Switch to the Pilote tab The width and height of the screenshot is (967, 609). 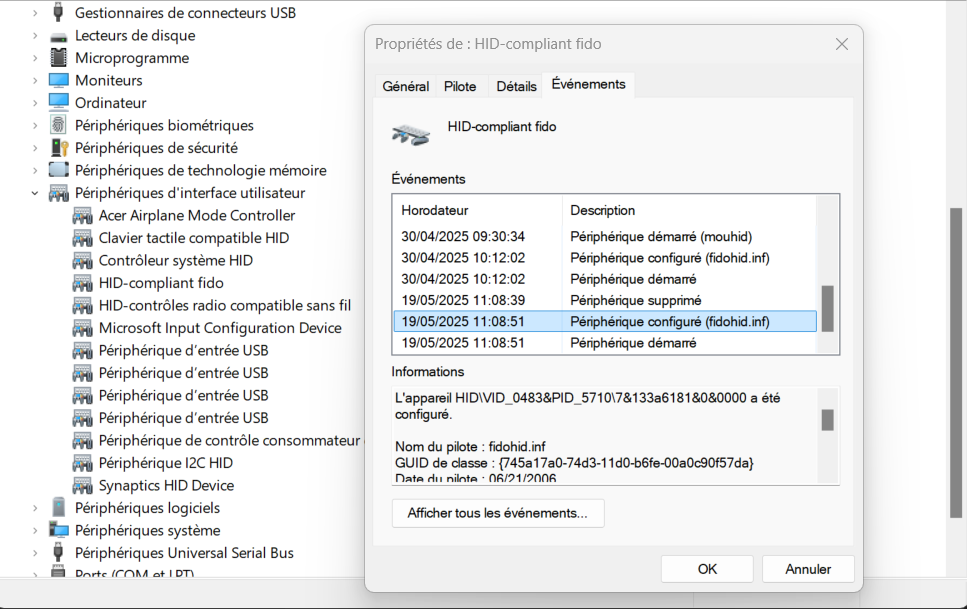point(460,87)
